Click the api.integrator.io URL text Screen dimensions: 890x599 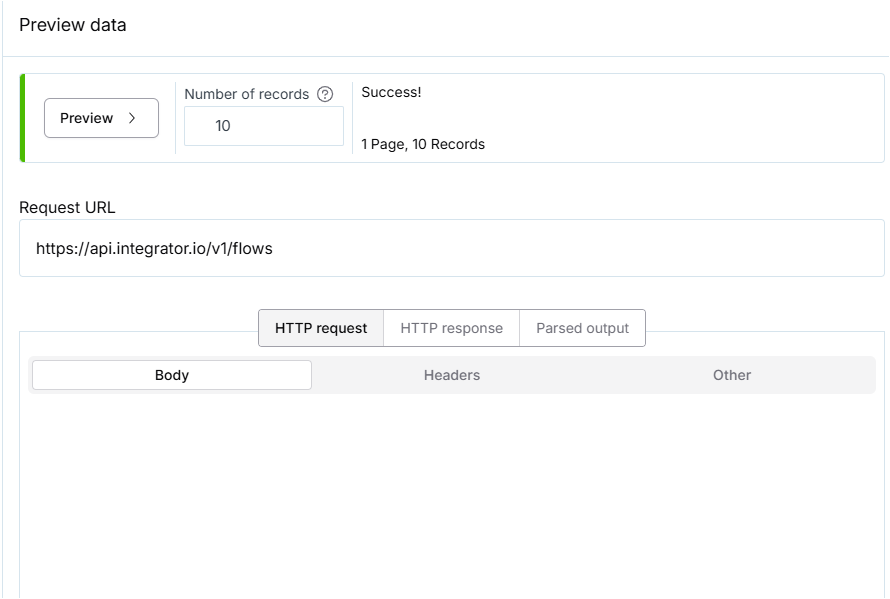154,249
